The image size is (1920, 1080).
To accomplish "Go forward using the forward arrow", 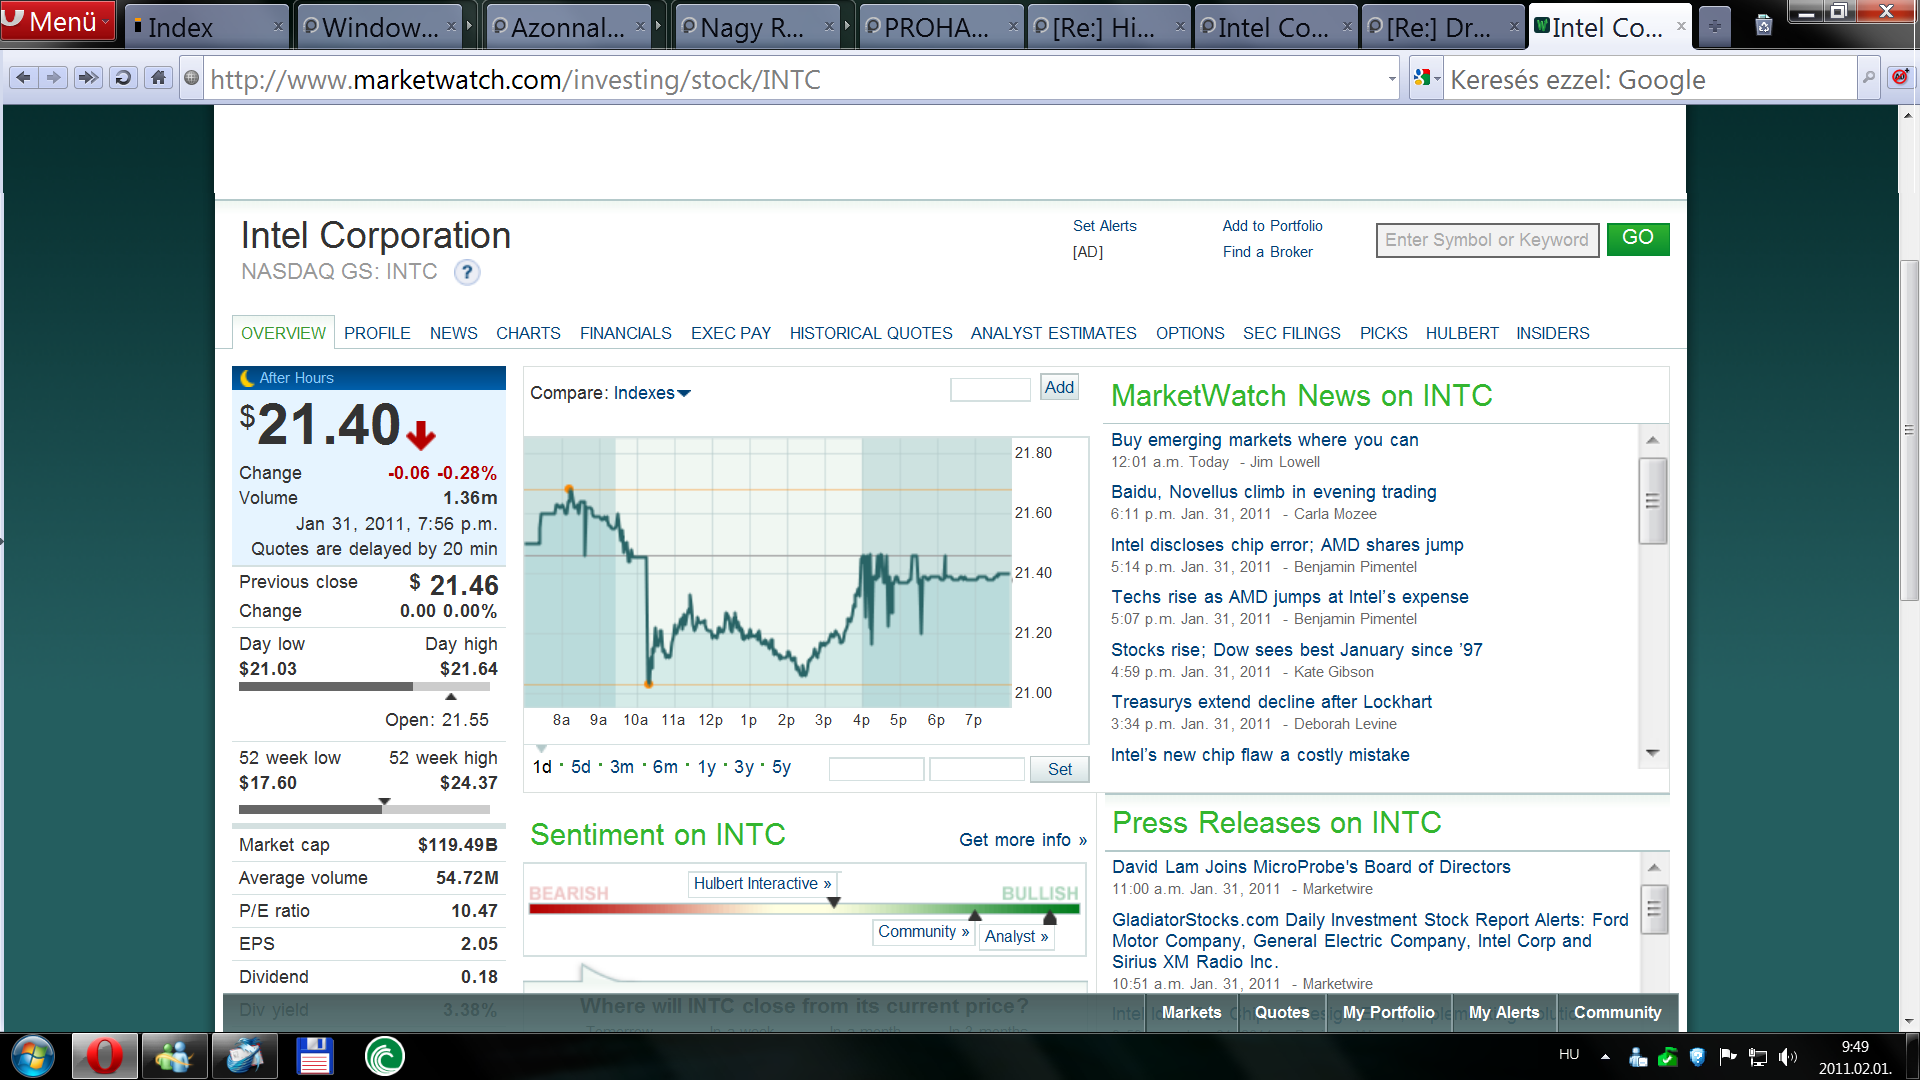I will pos(54,78).
